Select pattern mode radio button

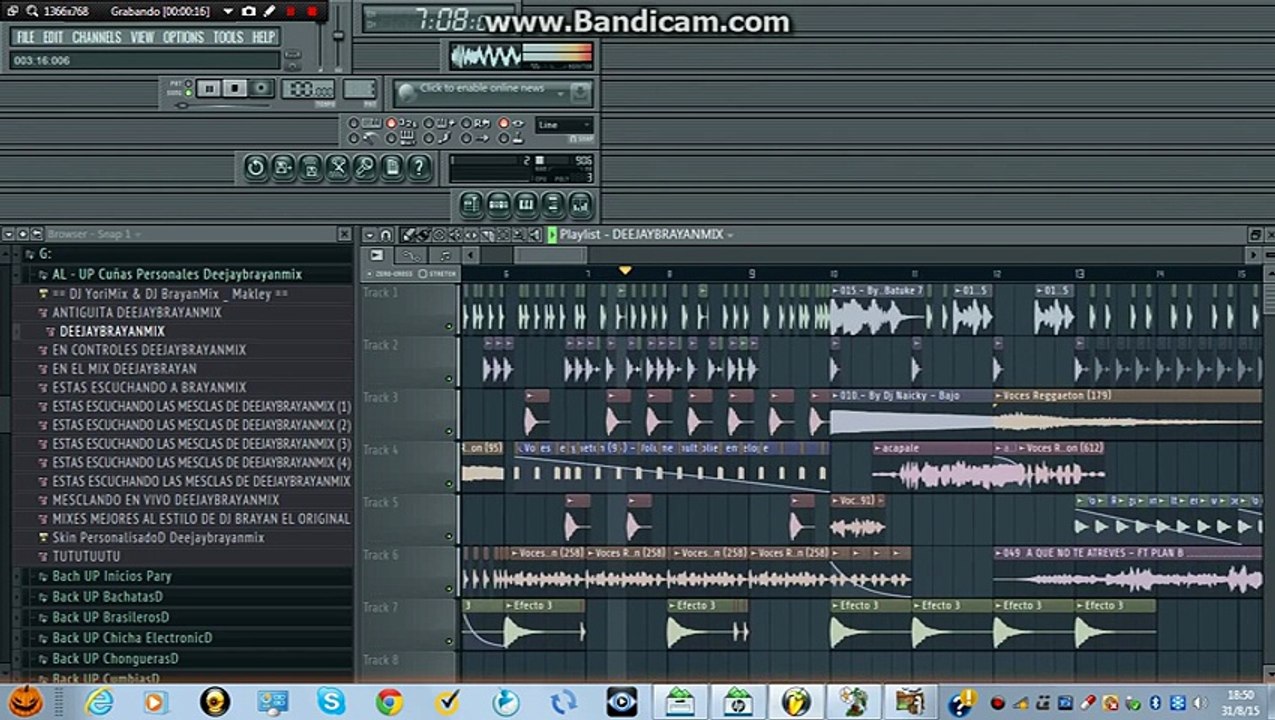(187, 84)
